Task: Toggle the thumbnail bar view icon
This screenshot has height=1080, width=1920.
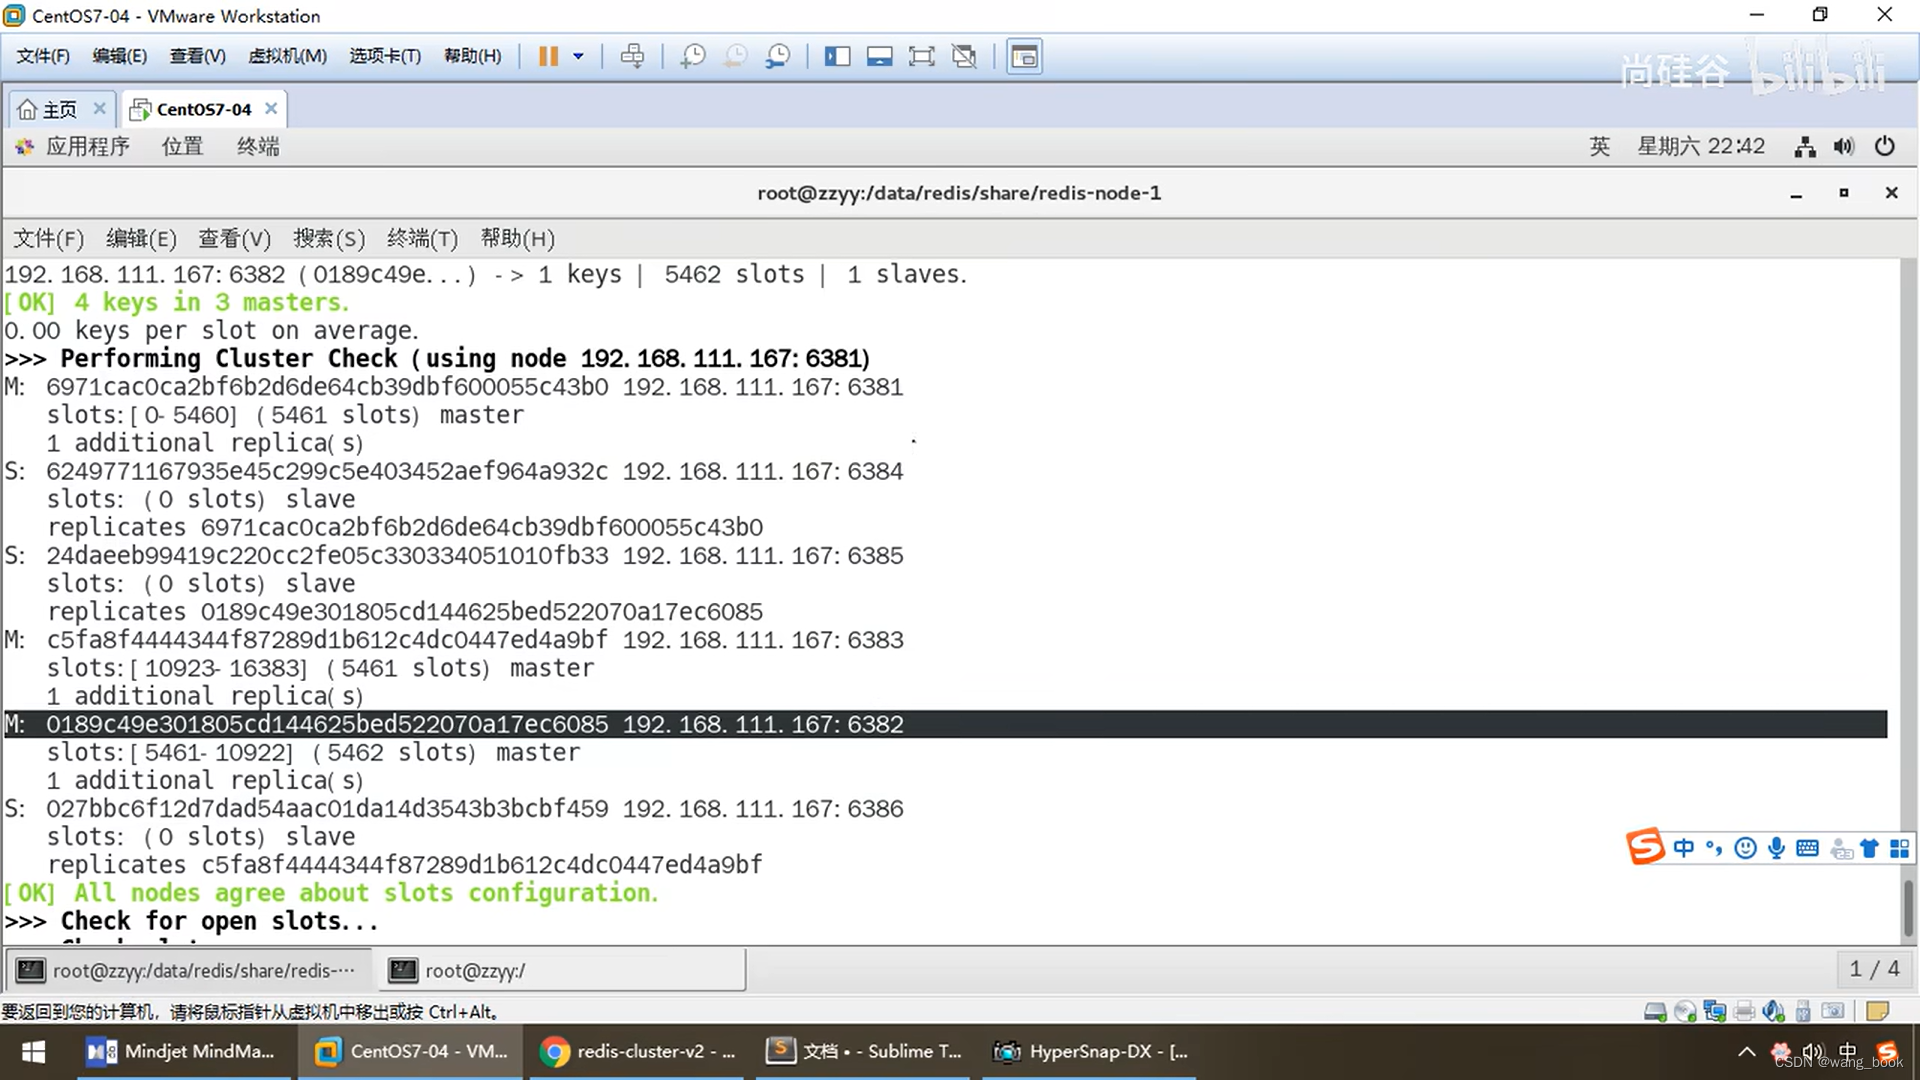Action: point(879,56)
